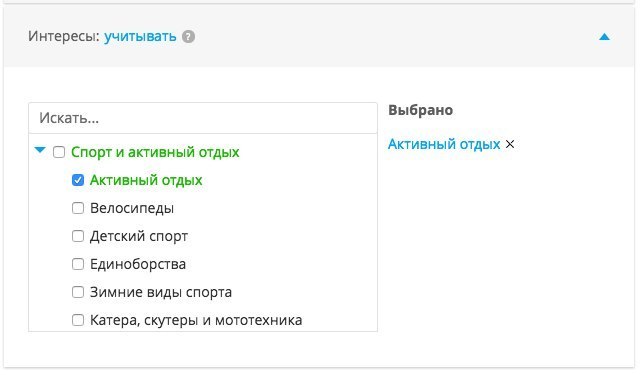
Task: Click the Зимние виды спорта label
Action: click(x=161, y=292)
